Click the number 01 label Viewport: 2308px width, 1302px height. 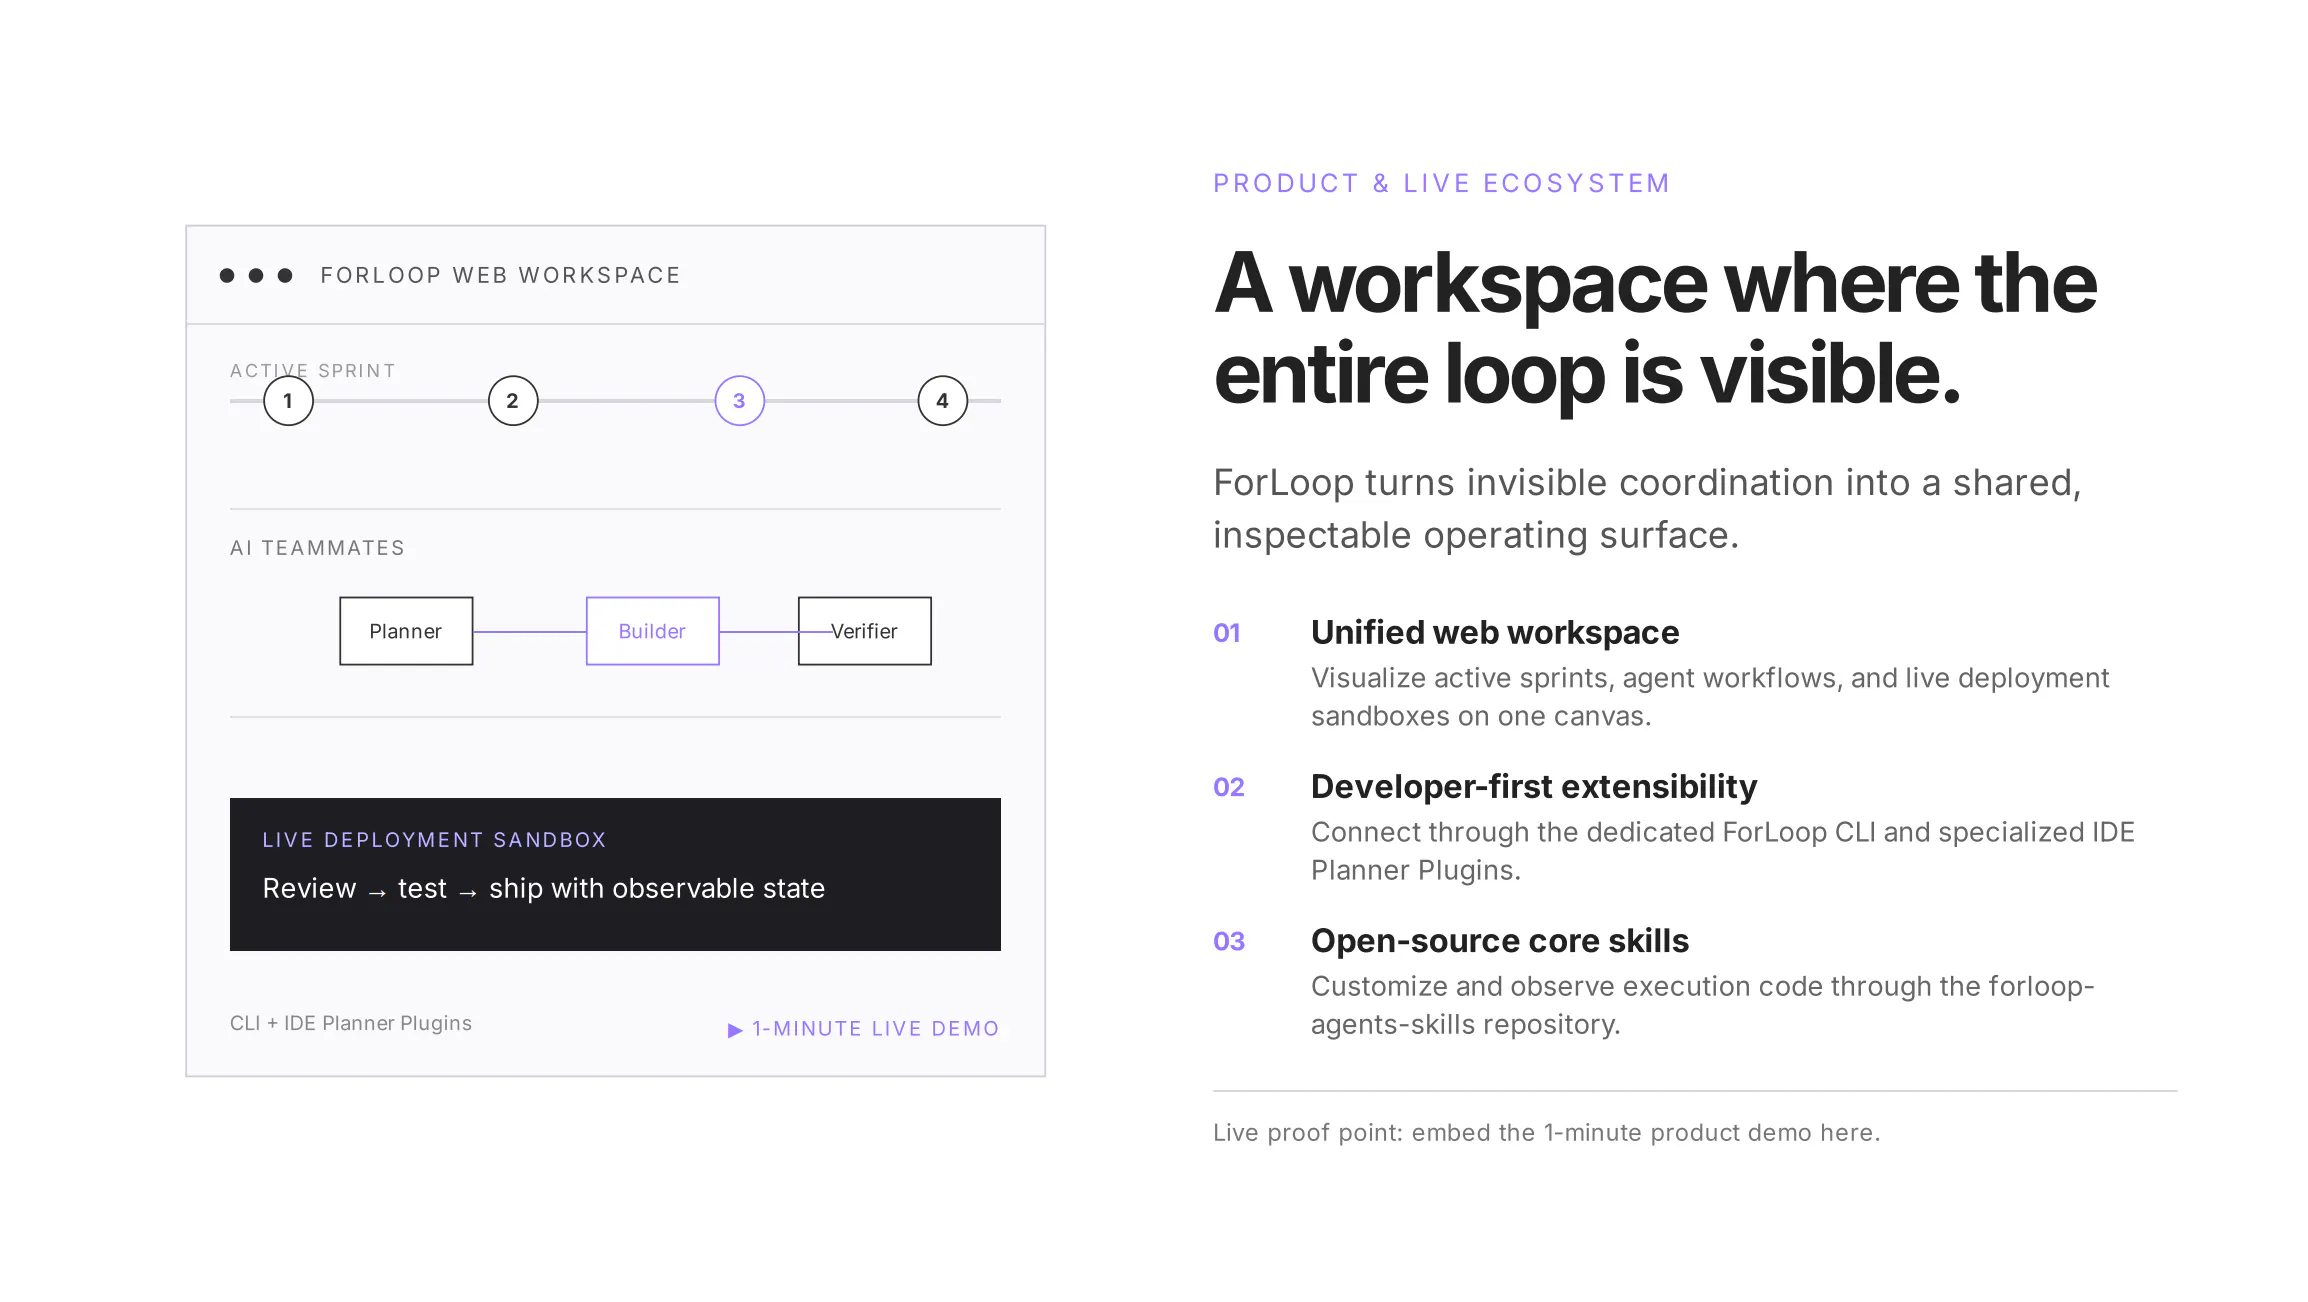pyautogui.click(x=1227, y=633)
